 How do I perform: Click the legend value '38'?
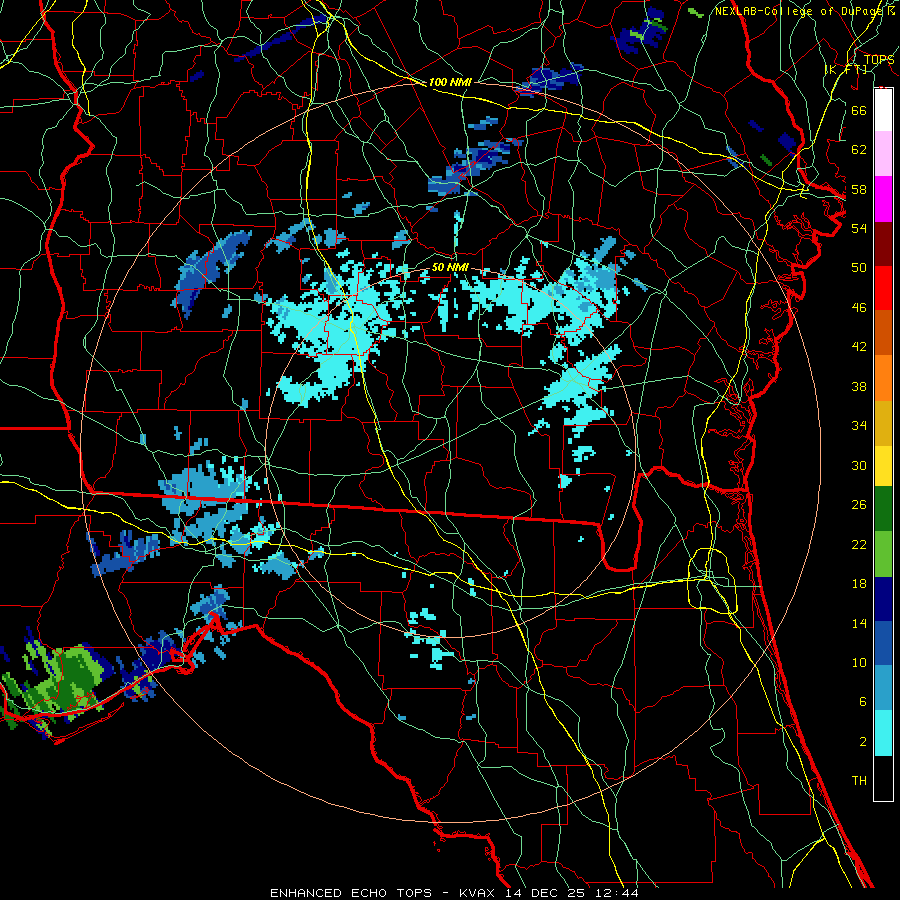pos(859,386)
